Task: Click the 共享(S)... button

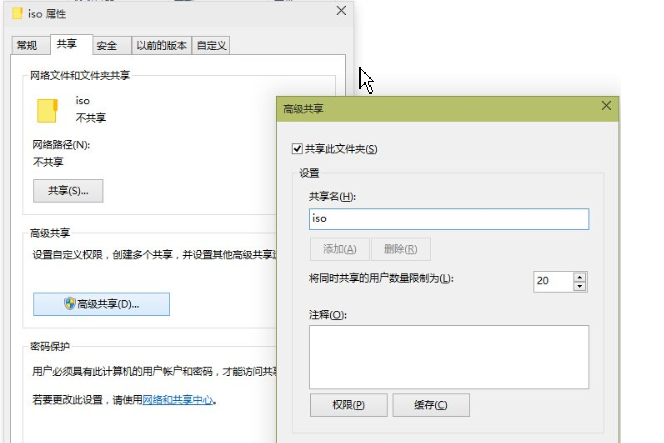Action: [x=68, y=190]
